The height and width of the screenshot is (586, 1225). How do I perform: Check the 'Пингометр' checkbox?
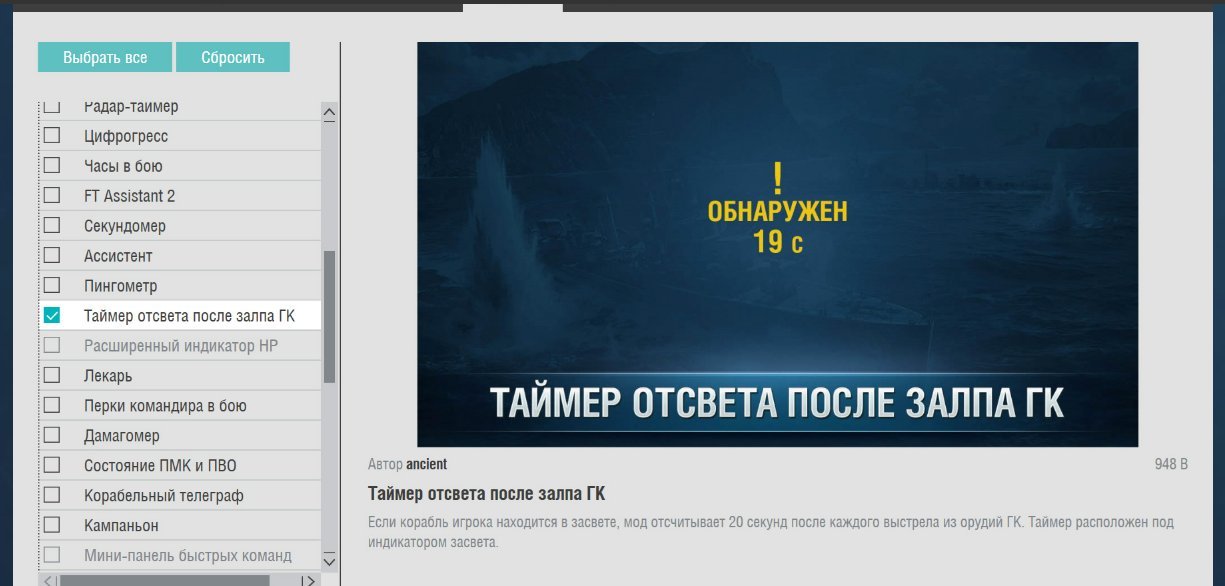52,286
